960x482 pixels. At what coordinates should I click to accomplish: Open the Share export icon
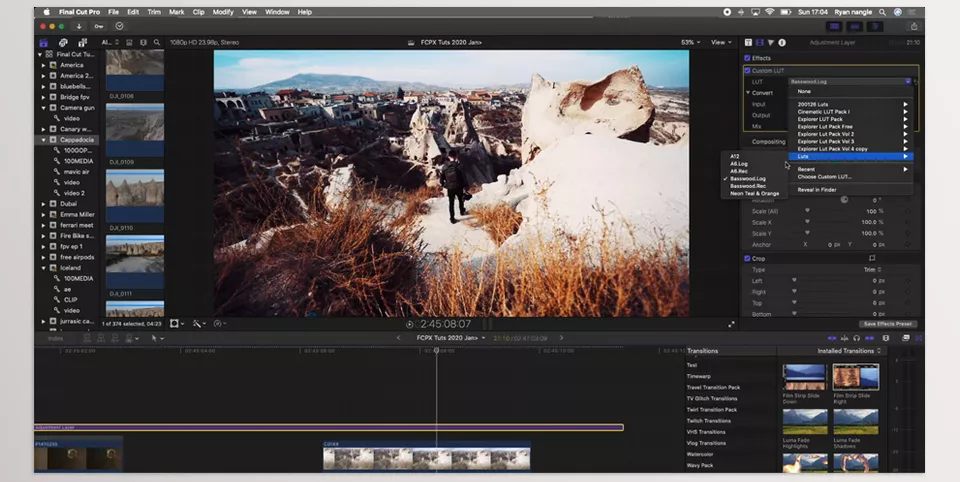(x=913, y=26)
